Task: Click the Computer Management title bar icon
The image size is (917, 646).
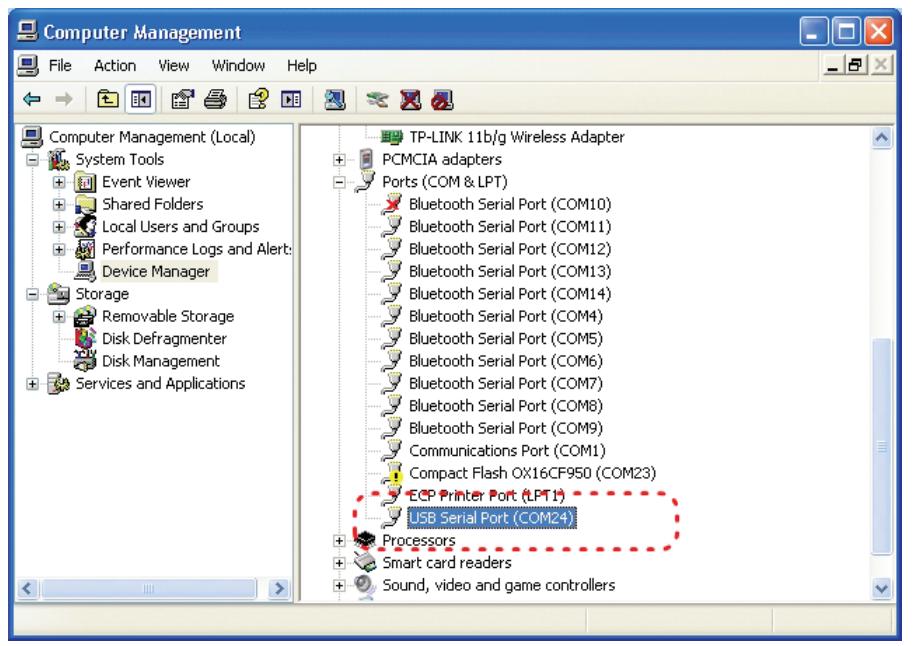Action: 27,30
